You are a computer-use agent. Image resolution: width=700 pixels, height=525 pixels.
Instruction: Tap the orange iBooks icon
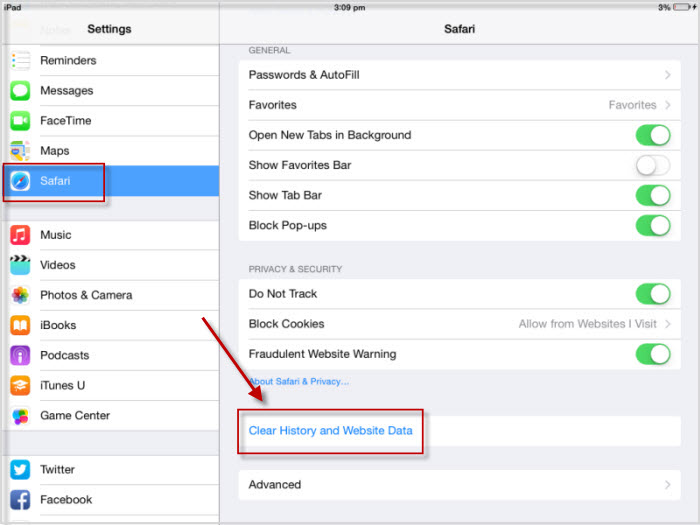tap(20, 325)
